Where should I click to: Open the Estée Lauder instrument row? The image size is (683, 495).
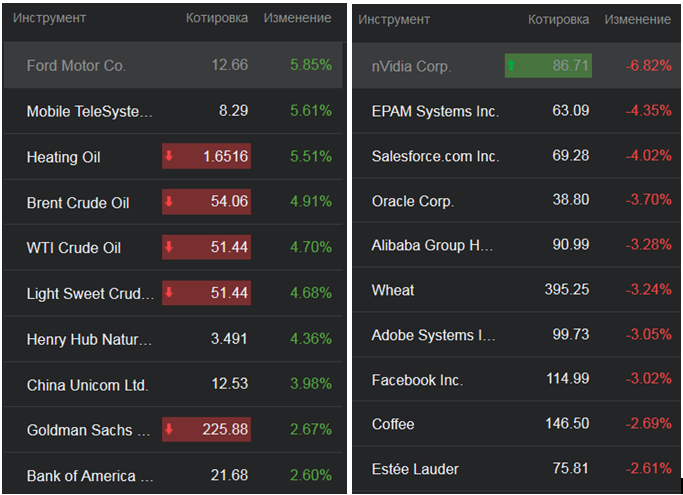coord(415,469)
